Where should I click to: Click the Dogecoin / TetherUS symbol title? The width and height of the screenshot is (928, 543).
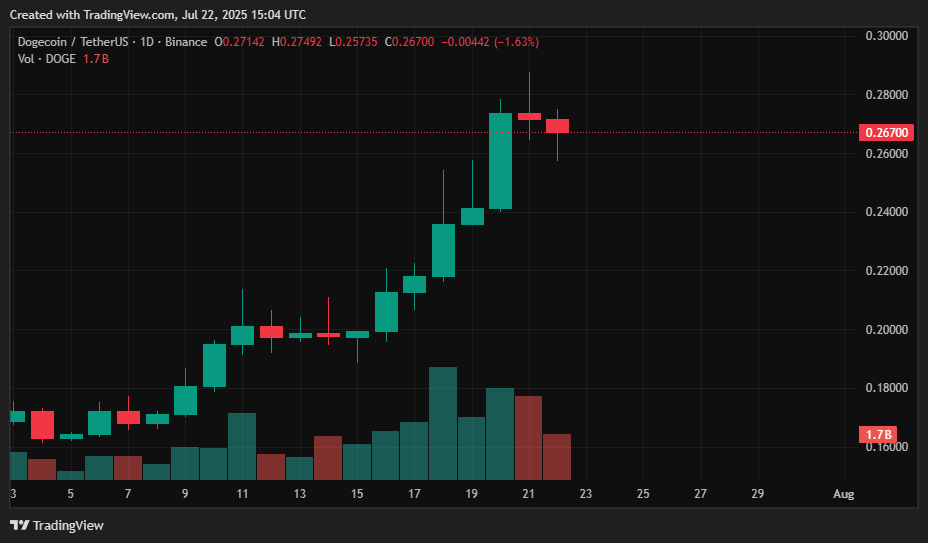[x=77, y=42]
